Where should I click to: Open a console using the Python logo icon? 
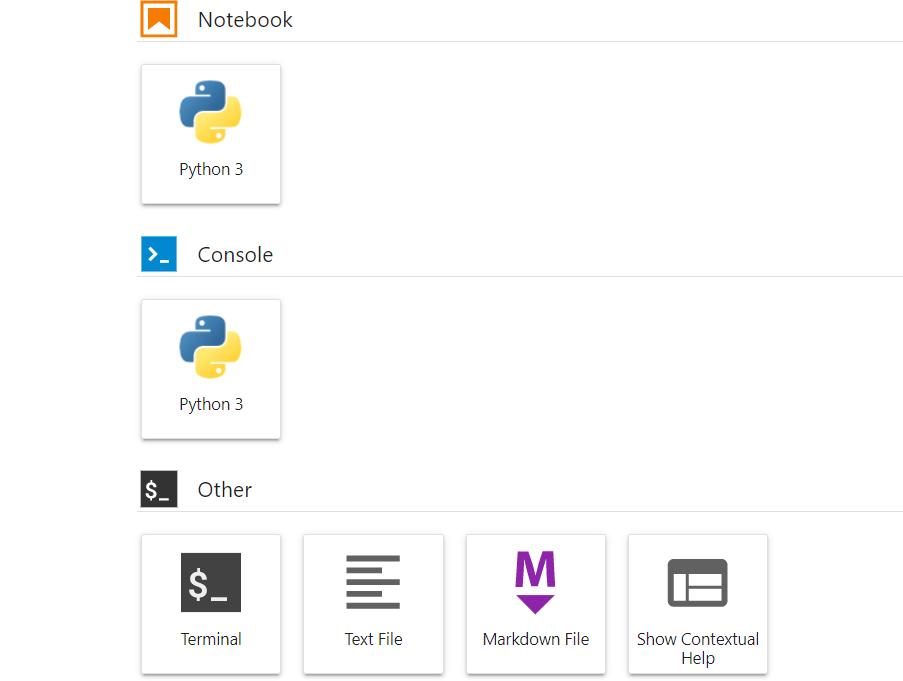point(210,347)
